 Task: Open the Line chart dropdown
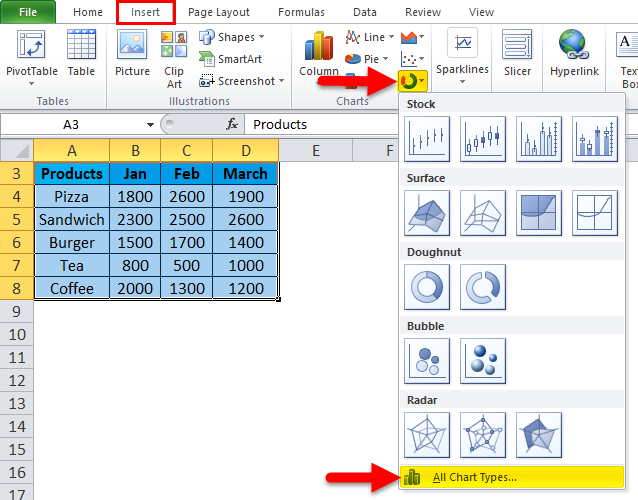(x=369, y=37)
